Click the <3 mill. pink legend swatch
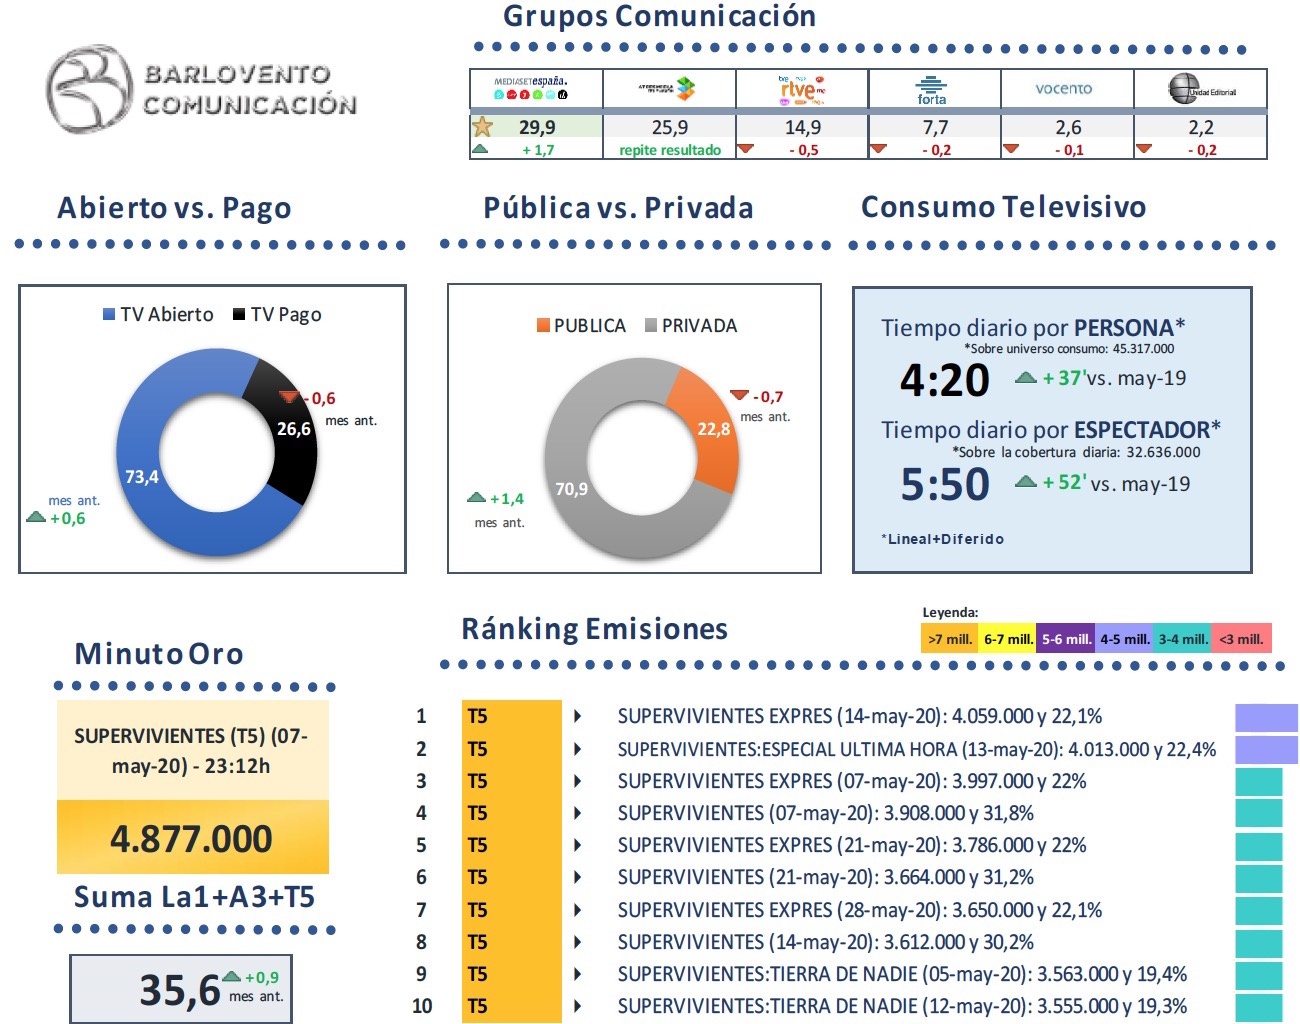 coord(1242,638)
